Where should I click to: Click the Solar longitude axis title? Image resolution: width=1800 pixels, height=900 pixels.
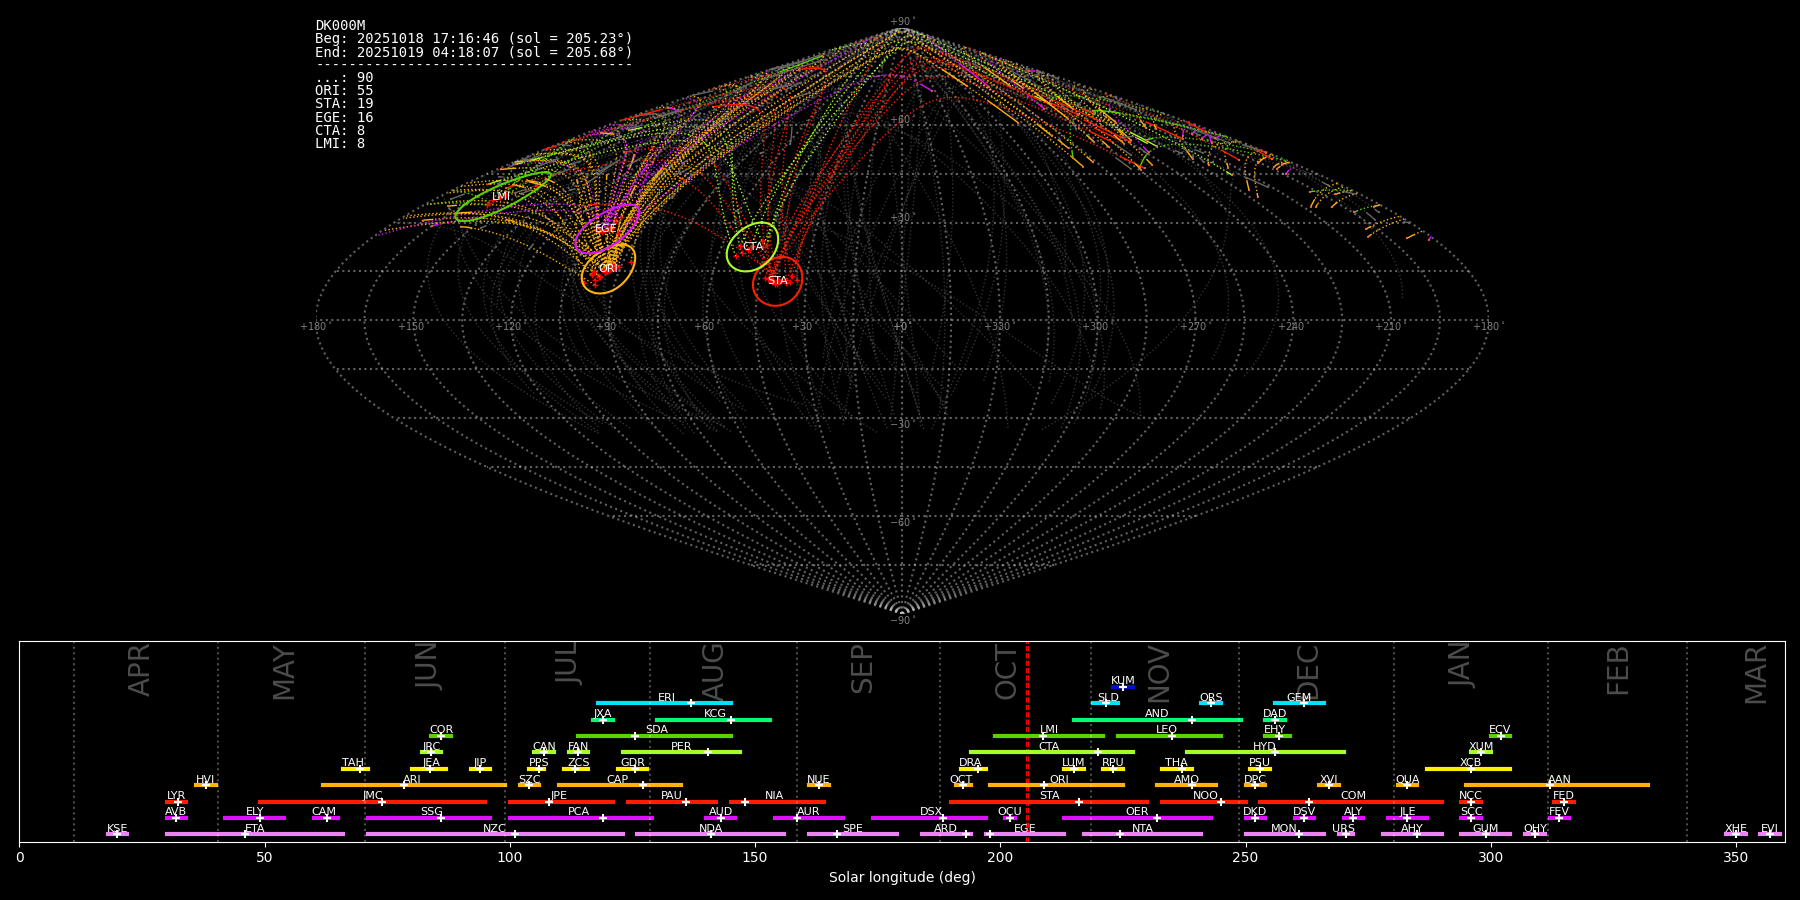point(902,877)
